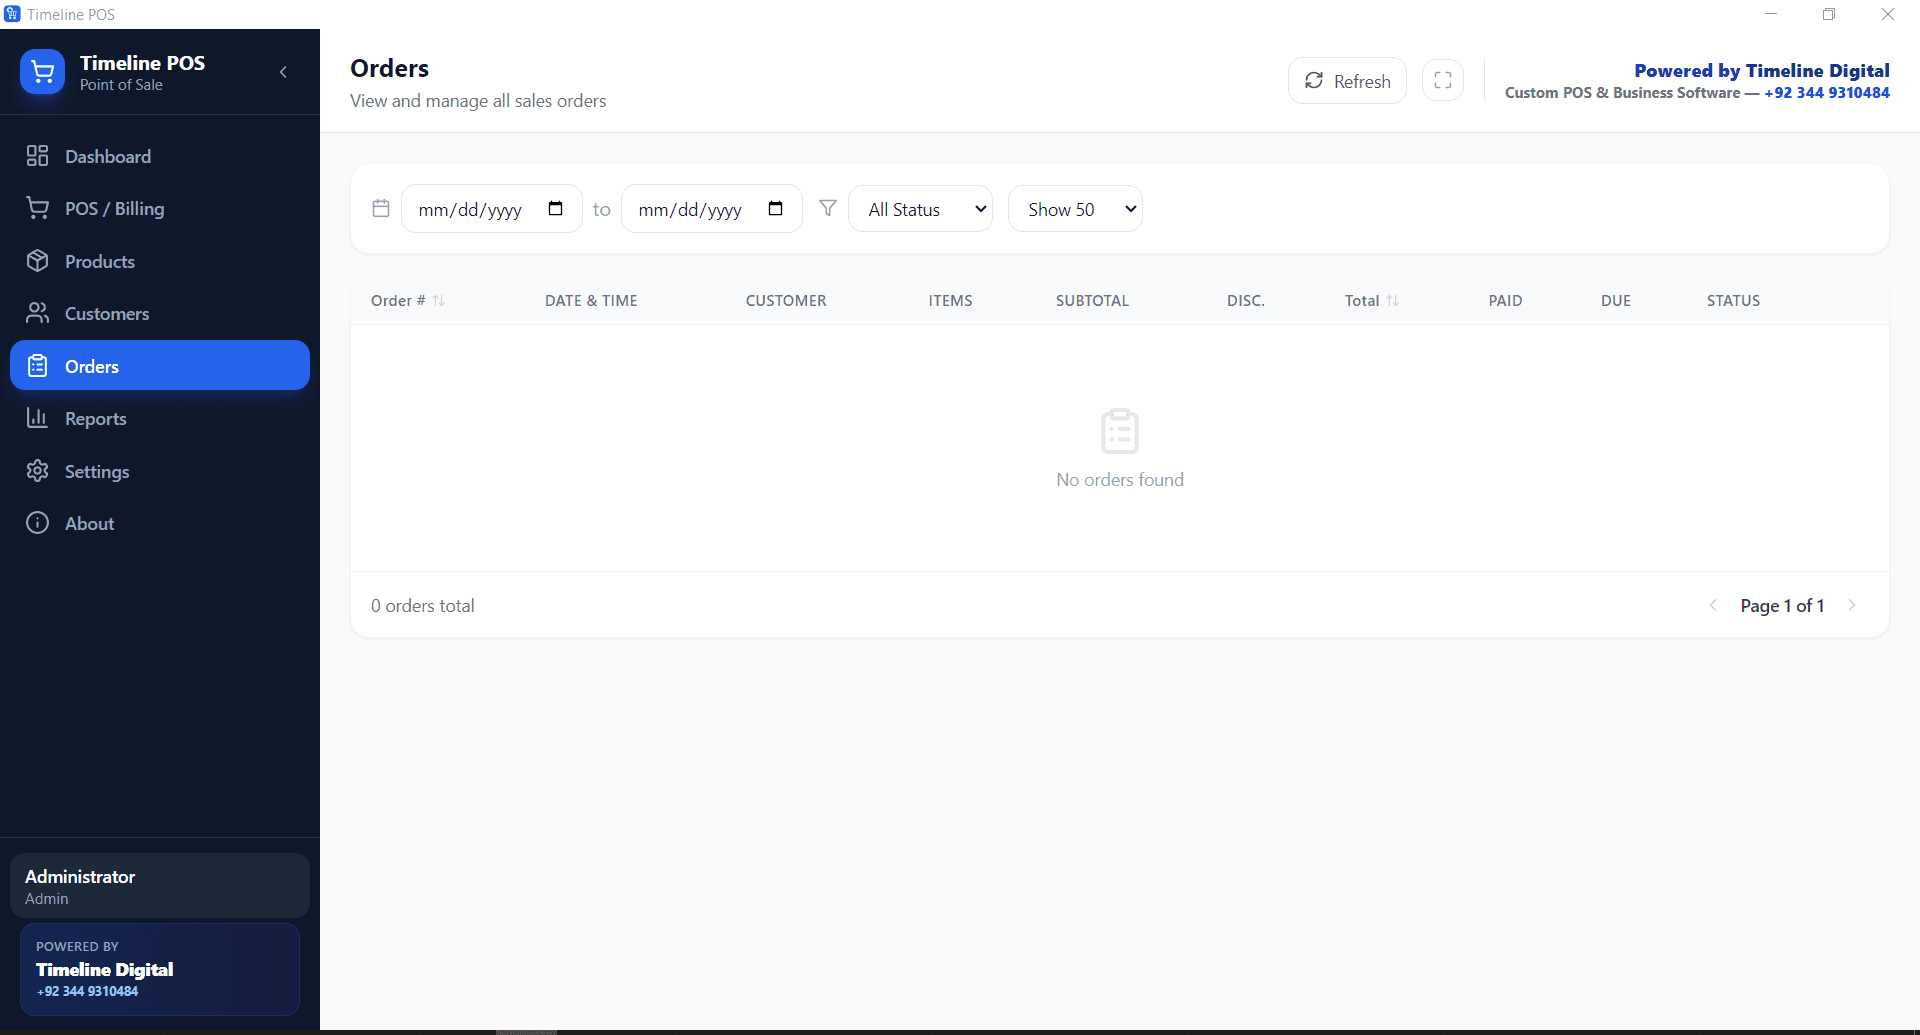The width and height of the screenshot is (1920, 1035).
Task: Click the Timeline POS cart logo
Action: [42, 71]
